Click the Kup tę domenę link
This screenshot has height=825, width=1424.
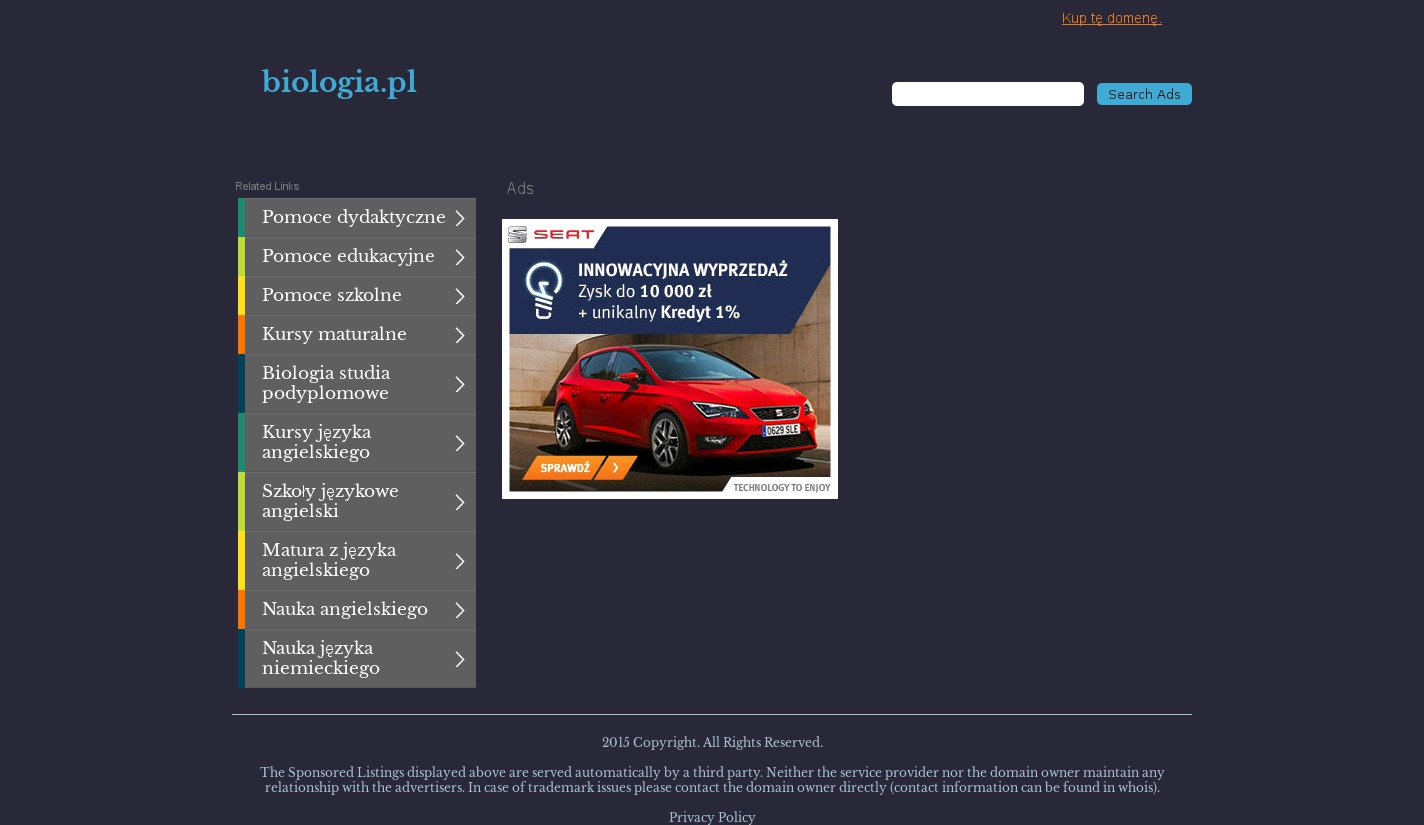click(x=1111, y=18)
